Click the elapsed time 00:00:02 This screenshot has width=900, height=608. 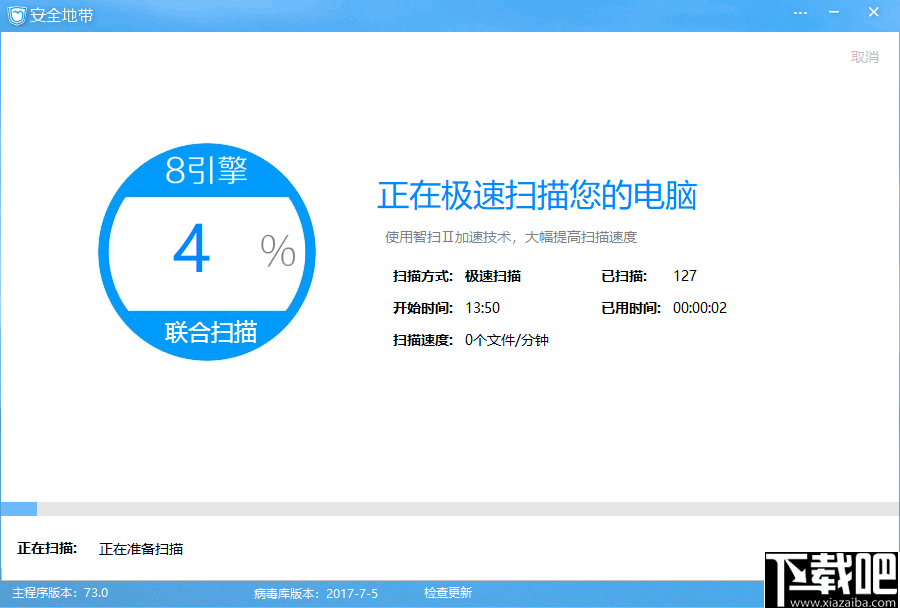coord(700,308)
